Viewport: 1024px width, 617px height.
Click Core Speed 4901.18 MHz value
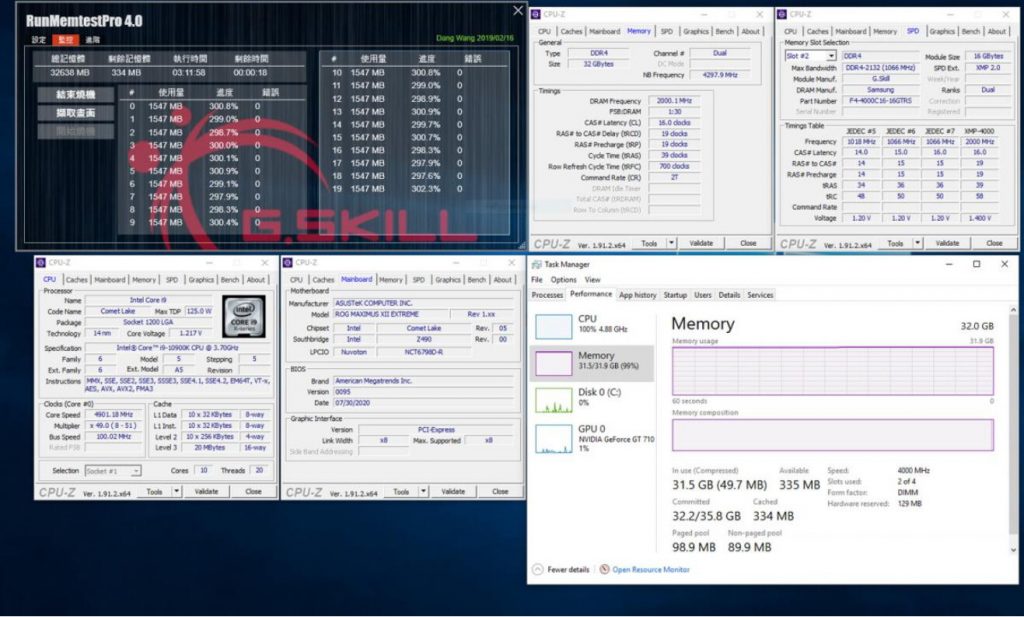113,415
